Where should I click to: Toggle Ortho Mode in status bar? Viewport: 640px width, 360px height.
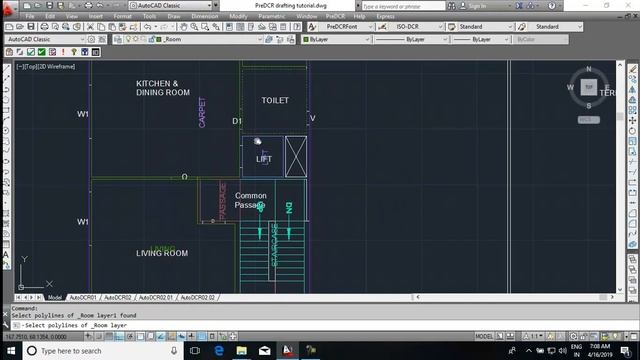point(119,336)
